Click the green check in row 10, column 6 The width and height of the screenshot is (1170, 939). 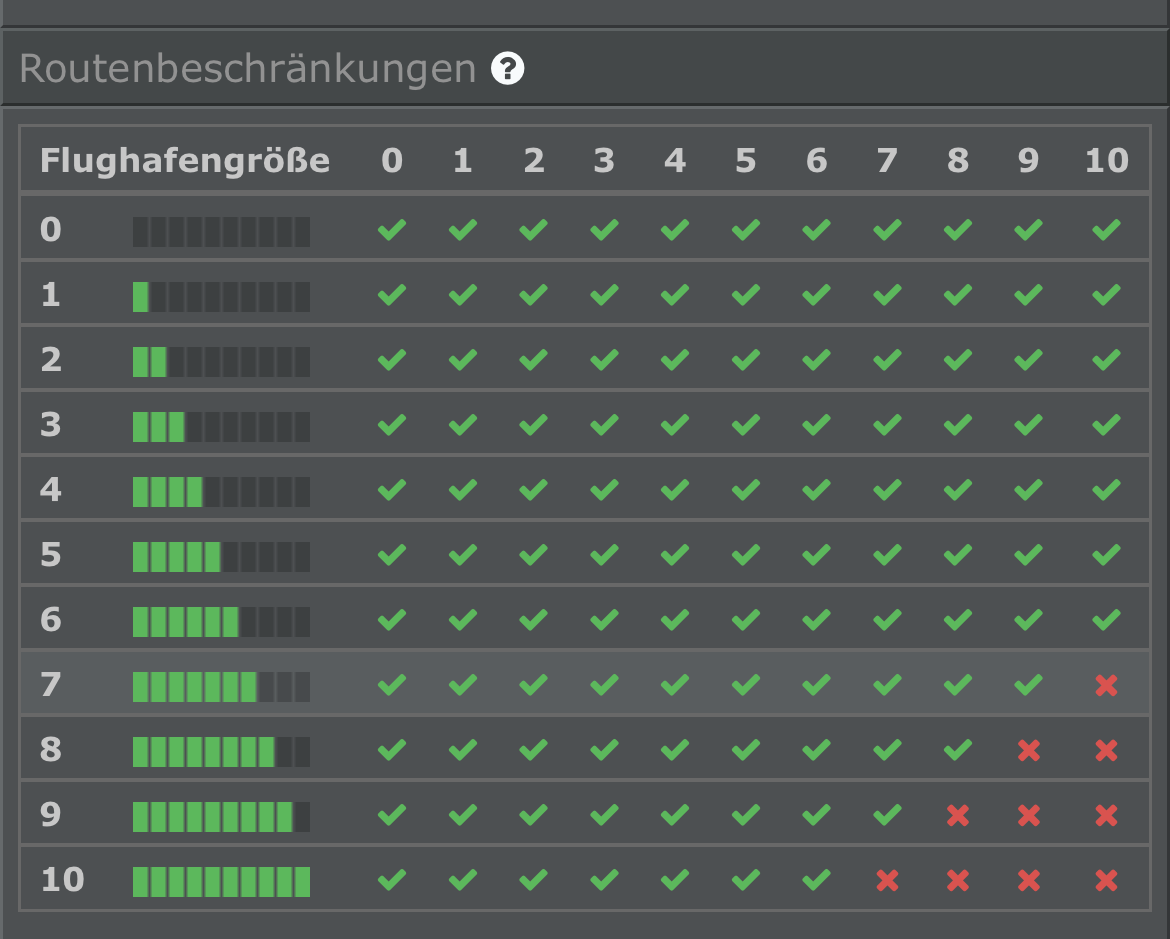click(816, 880)
